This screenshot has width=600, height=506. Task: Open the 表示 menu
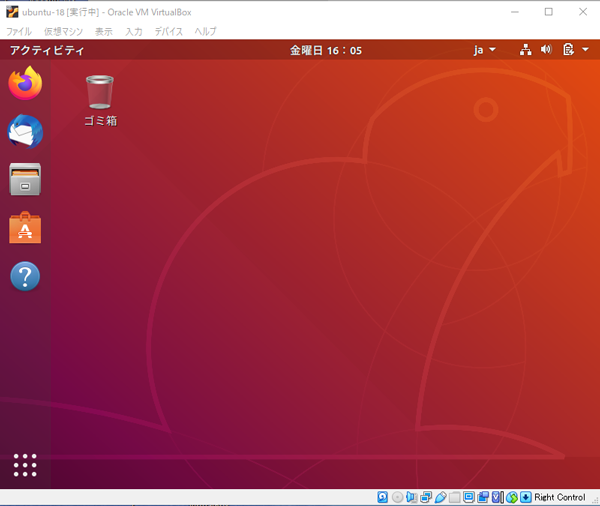tap(104, 31)
